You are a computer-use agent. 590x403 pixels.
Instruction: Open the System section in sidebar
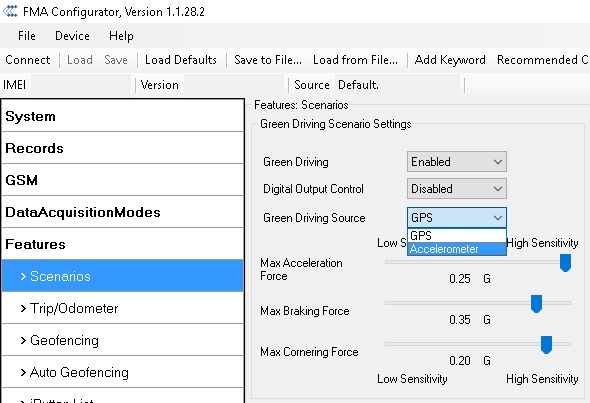pos(123,116)
